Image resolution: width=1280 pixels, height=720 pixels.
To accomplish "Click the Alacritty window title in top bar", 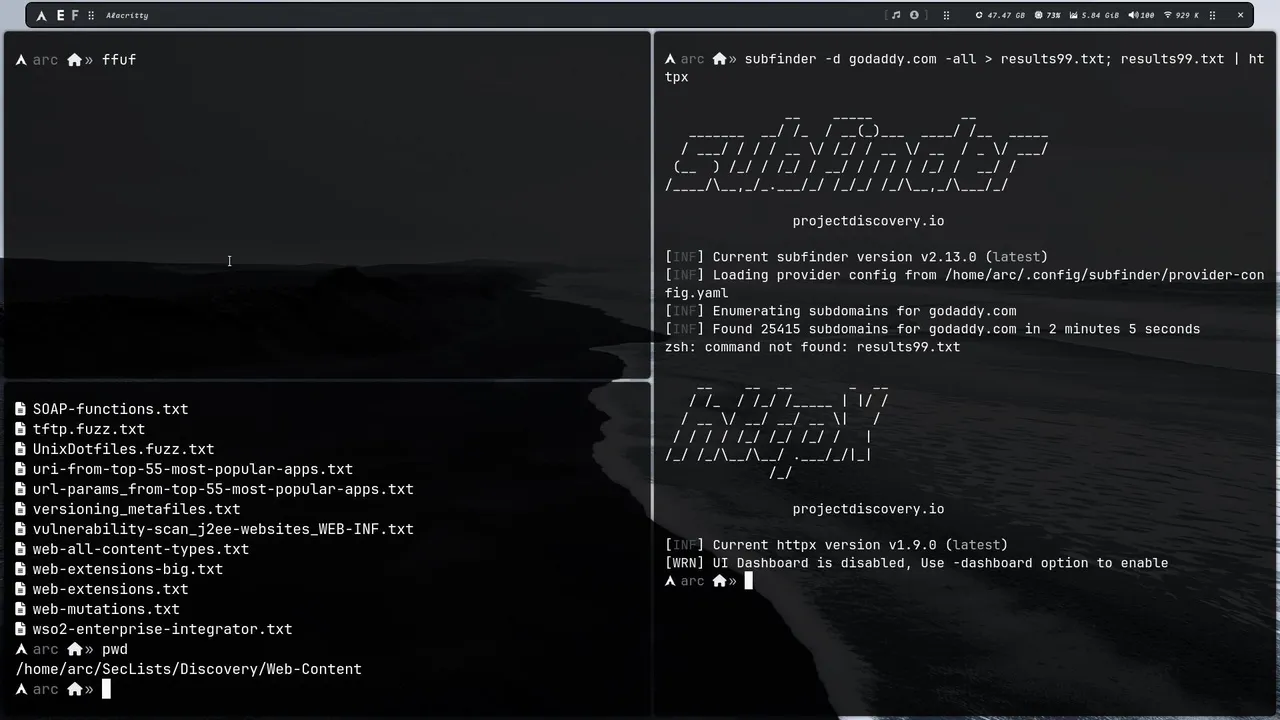I will click(x=127, y=15).
